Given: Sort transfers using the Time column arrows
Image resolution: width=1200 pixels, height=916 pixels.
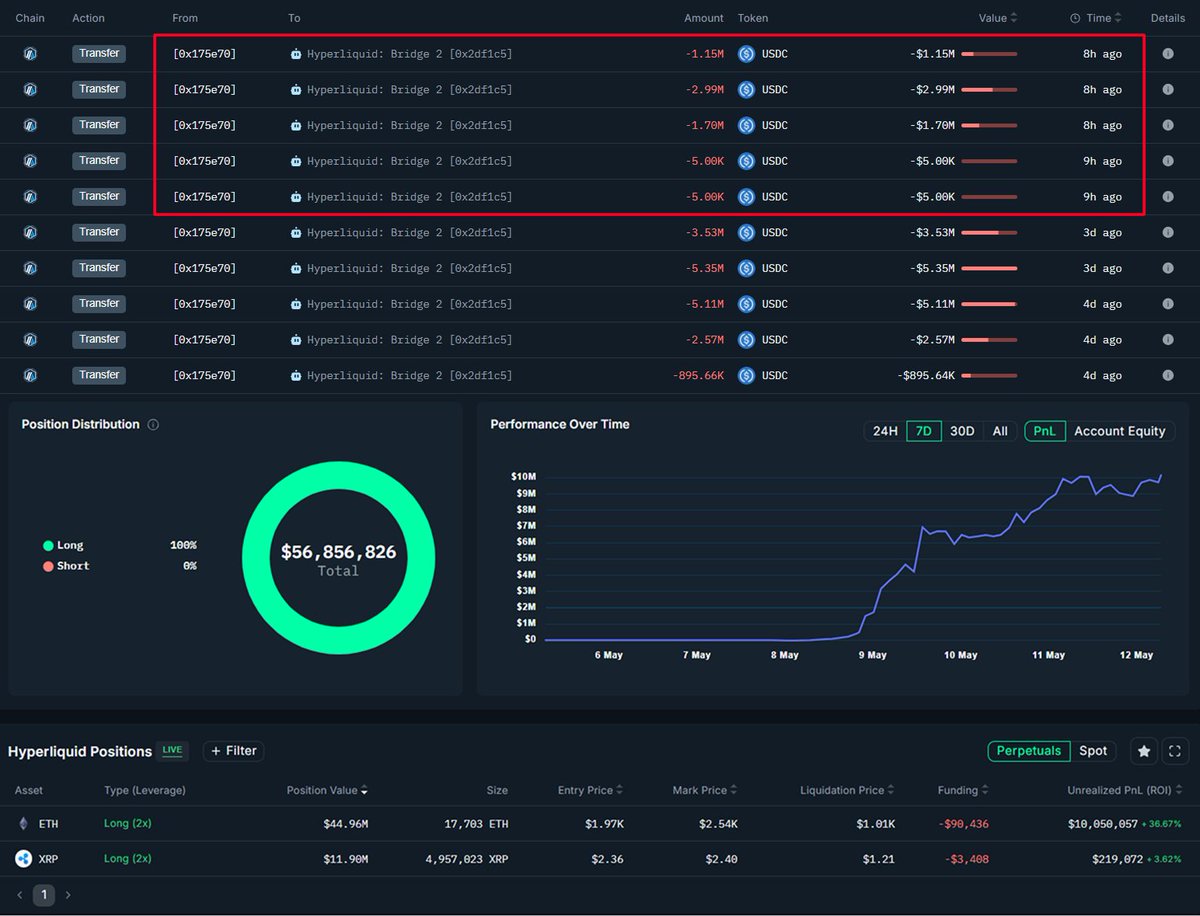Looking at the screenshot, I should click(x=1118, y=17).
